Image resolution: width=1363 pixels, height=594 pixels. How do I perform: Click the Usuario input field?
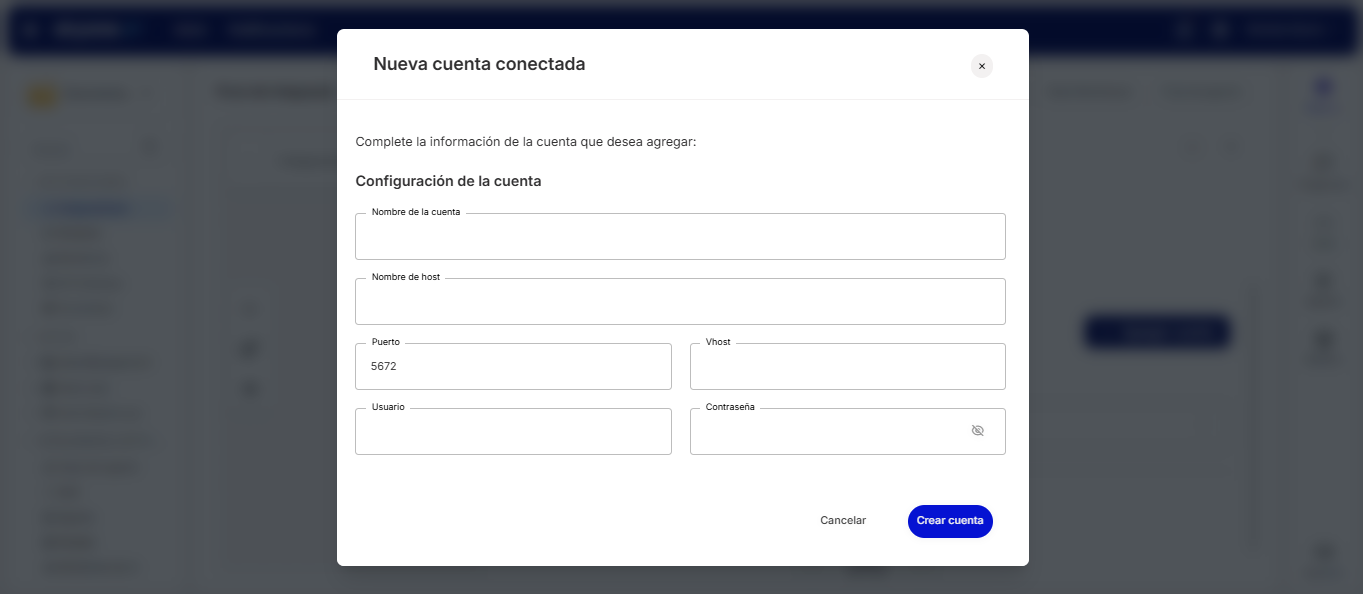click(x=512, y=432)
